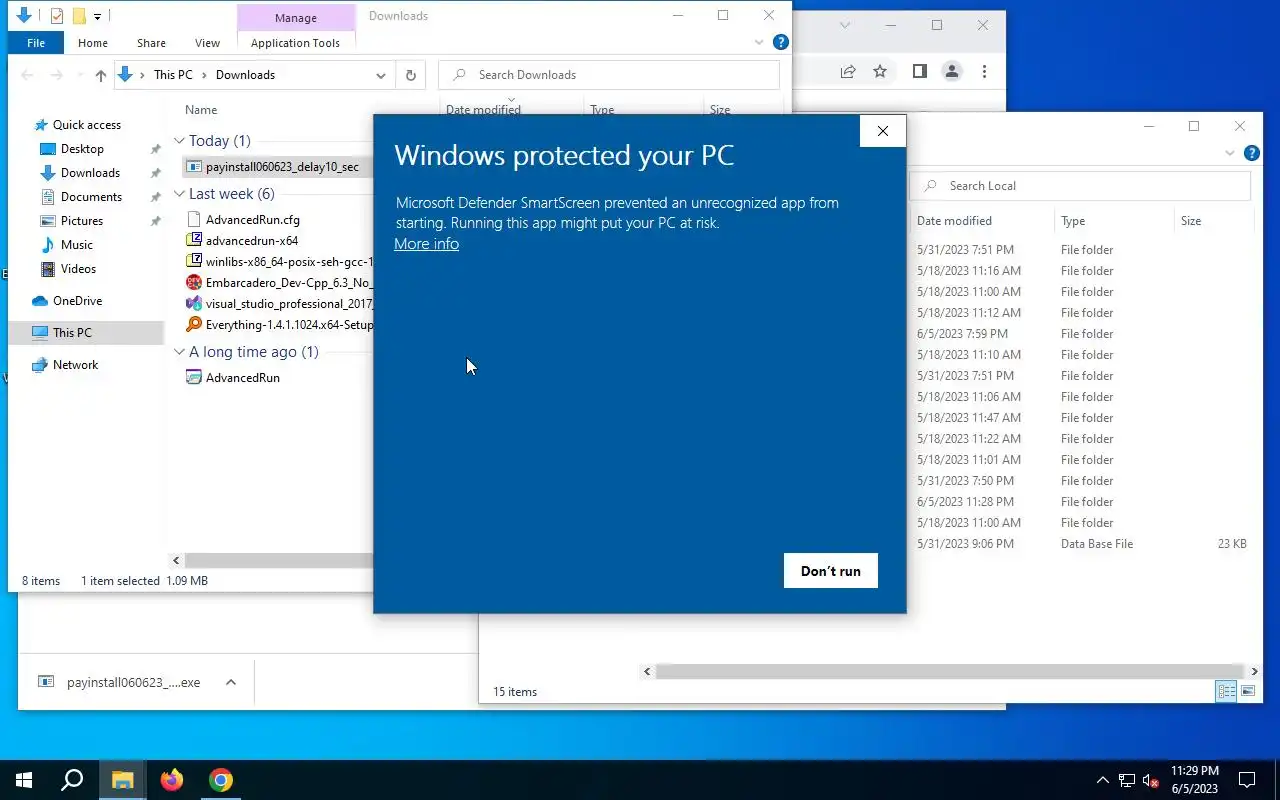Click the Search Downloads field
Image resolution: width=1280 pixels, height=800 pixels.
(x=609, y=75)
